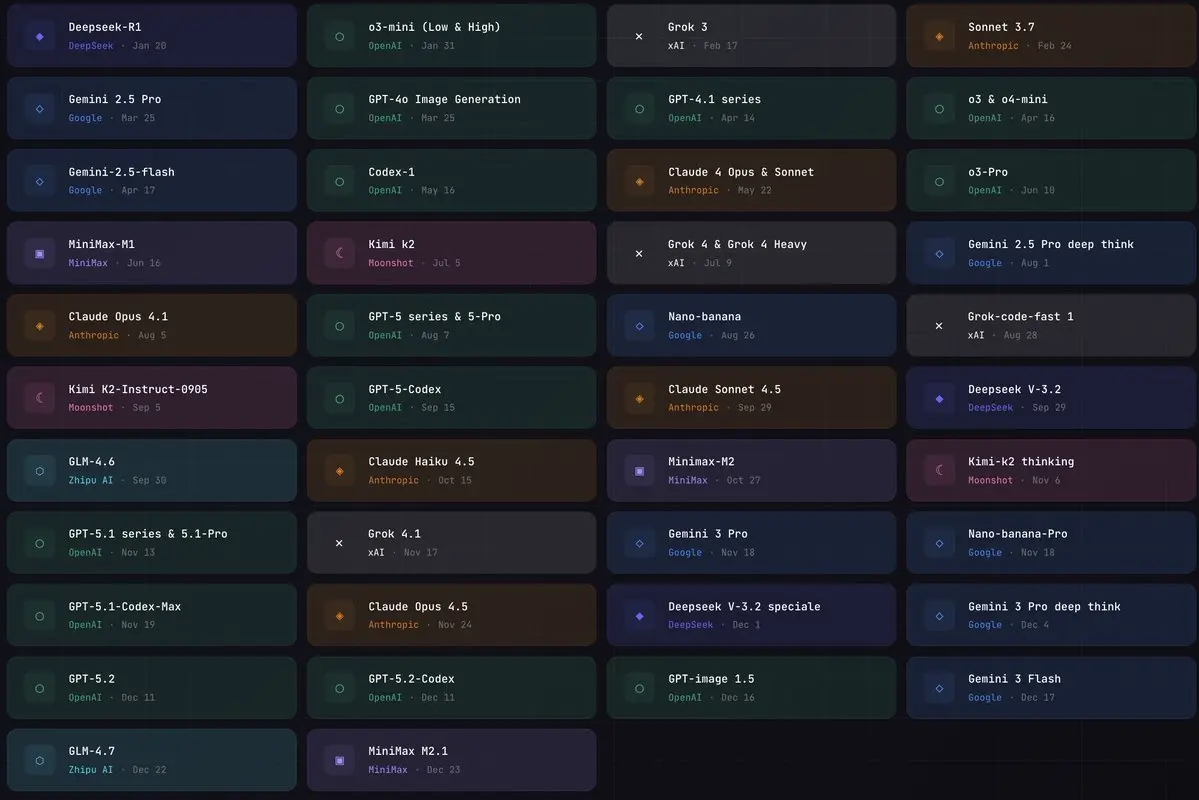Click the May 22 date on Claude 4 card
This screenshot has width=1199, height=800.
click(x=754, y=190)
